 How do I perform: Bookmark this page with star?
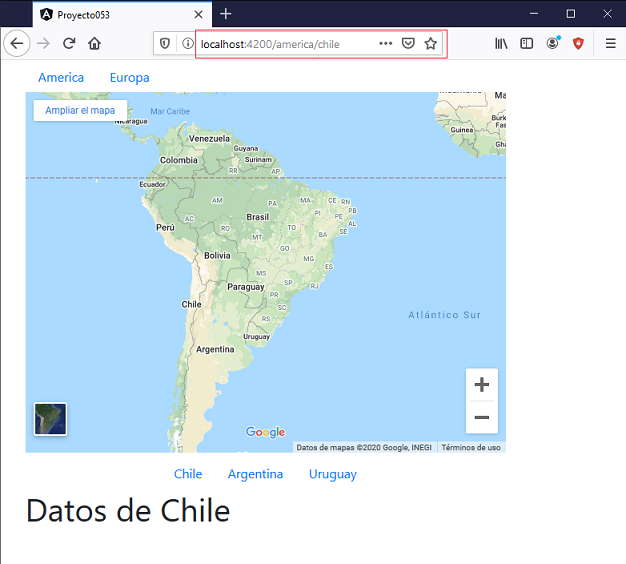click(430, 43)
